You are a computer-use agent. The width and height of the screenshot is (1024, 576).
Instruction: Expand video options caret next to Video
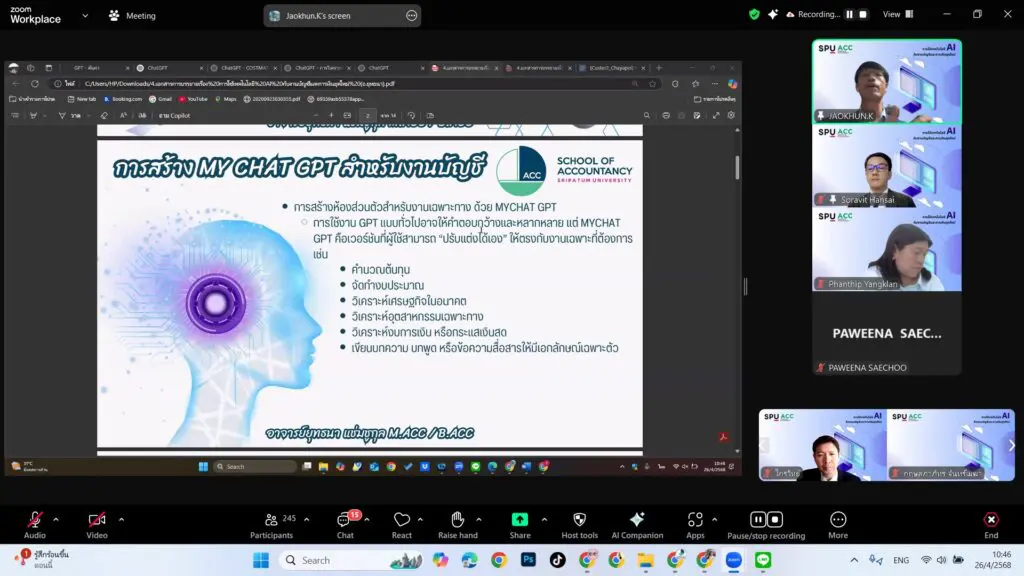pos(121,520)
